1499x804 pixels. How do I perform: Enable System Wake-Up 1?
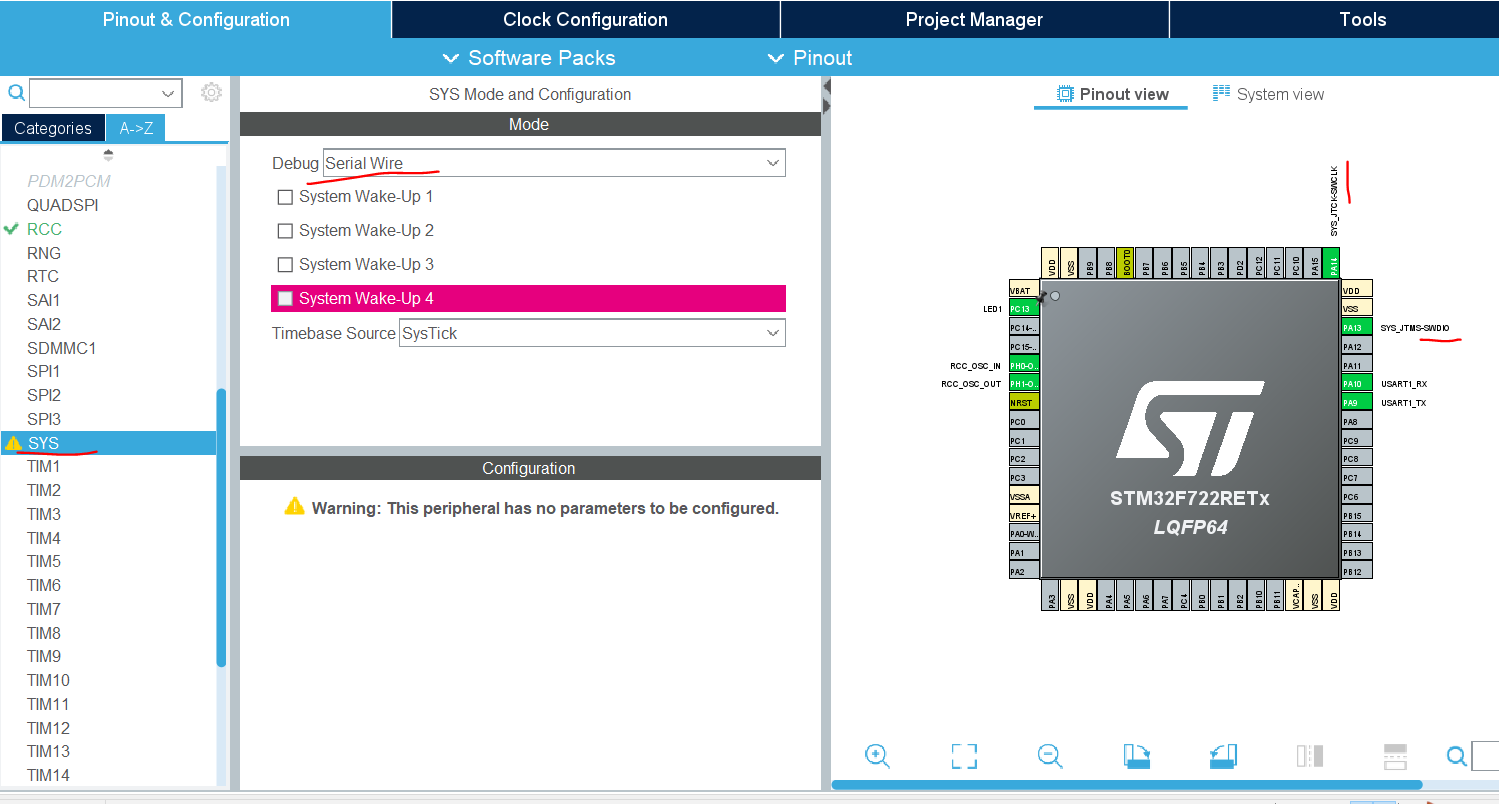click(284, 197)
